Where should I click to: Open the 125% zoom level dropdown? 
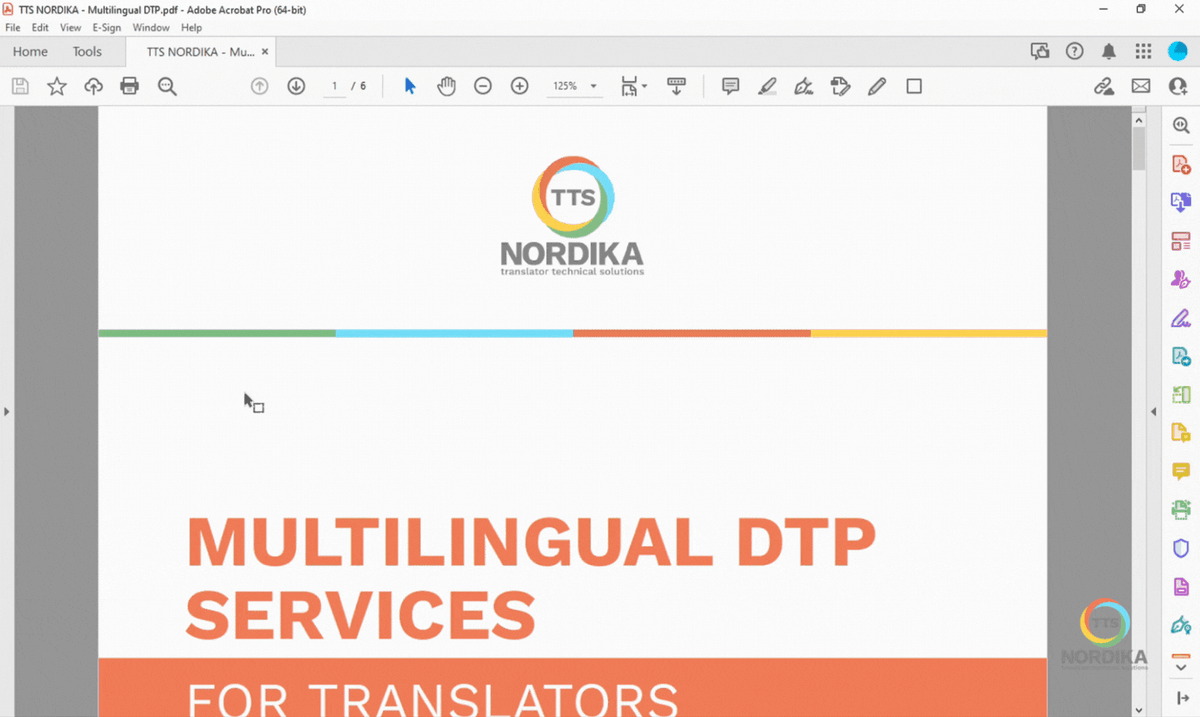coord(574,86)
